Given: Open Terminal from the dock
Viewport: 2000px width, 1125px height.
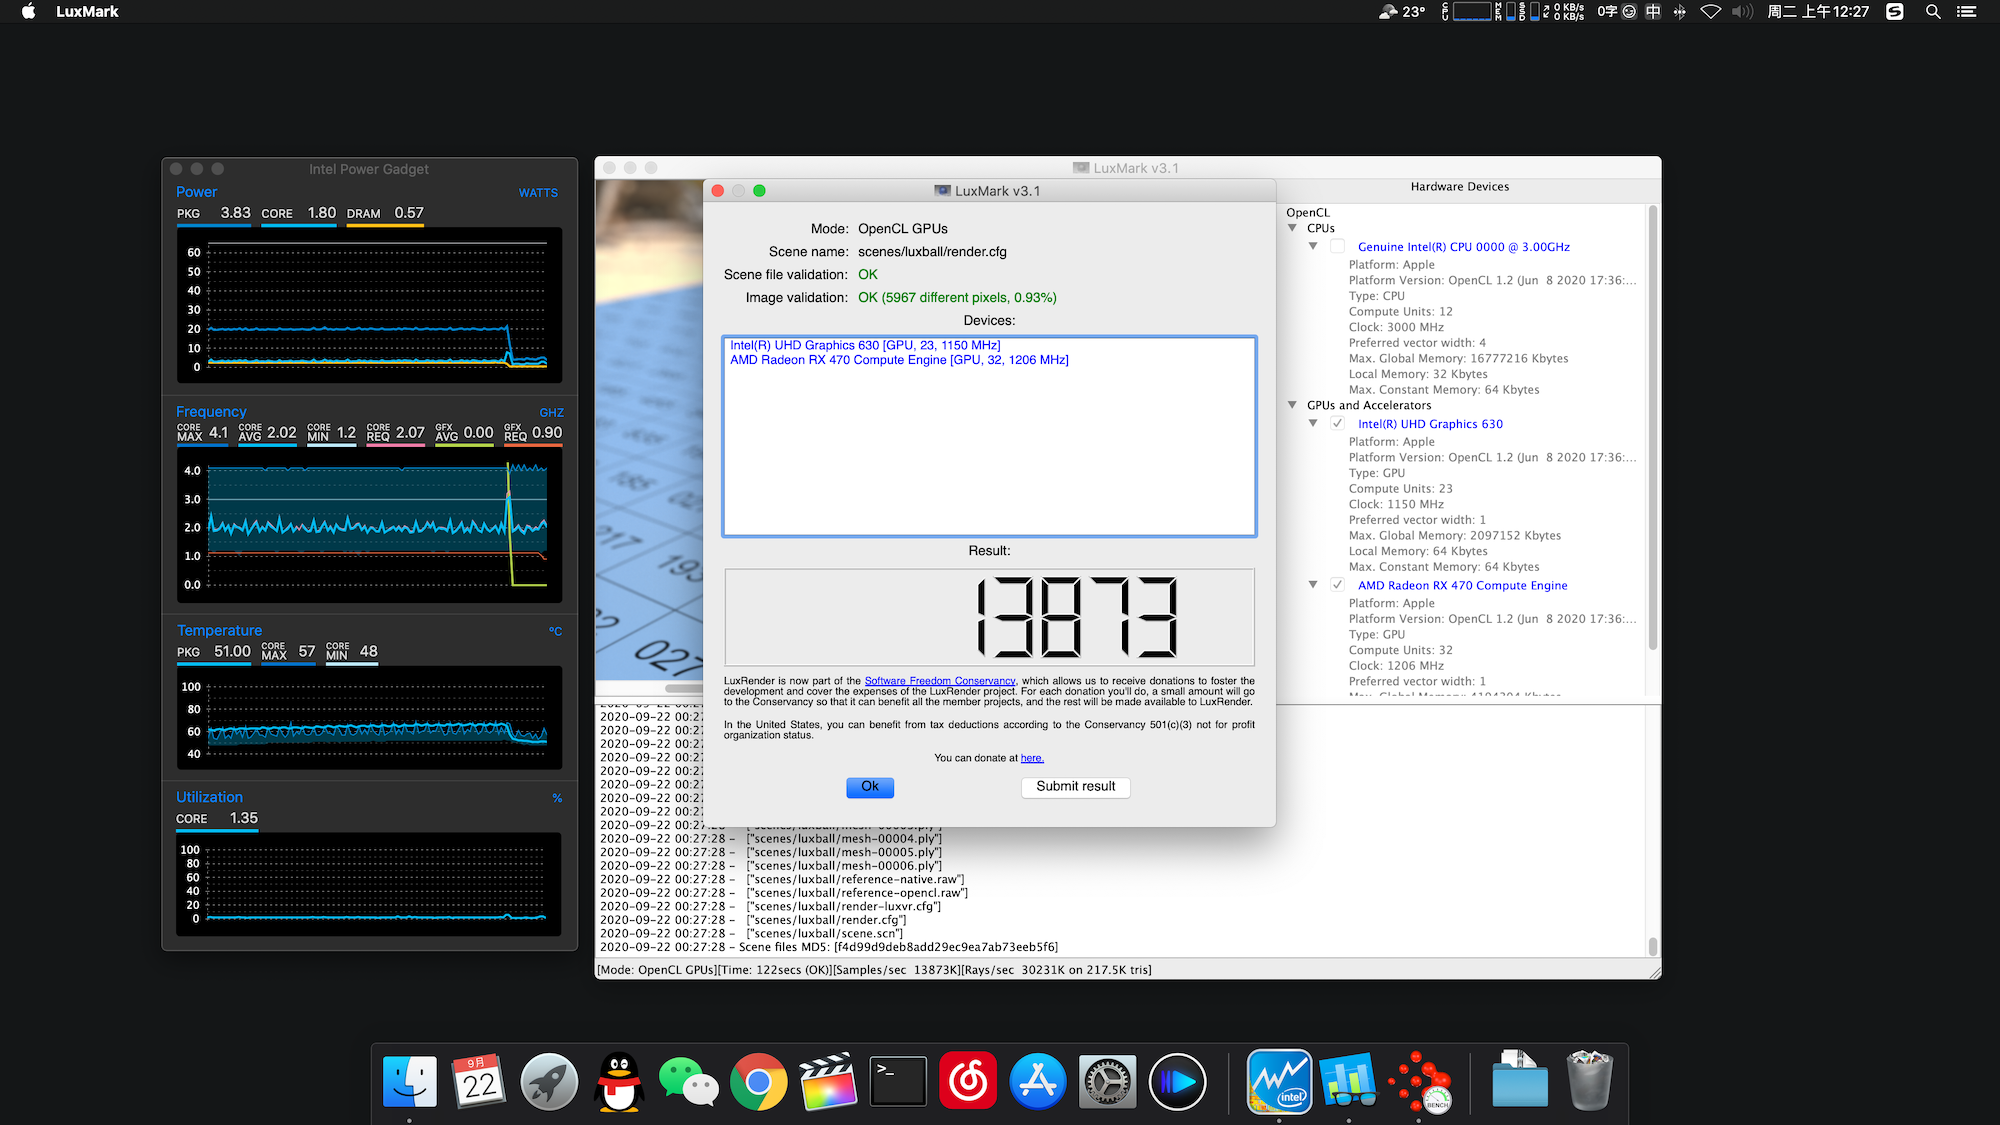Looking at the screenshot, I should coord(898,1081).
